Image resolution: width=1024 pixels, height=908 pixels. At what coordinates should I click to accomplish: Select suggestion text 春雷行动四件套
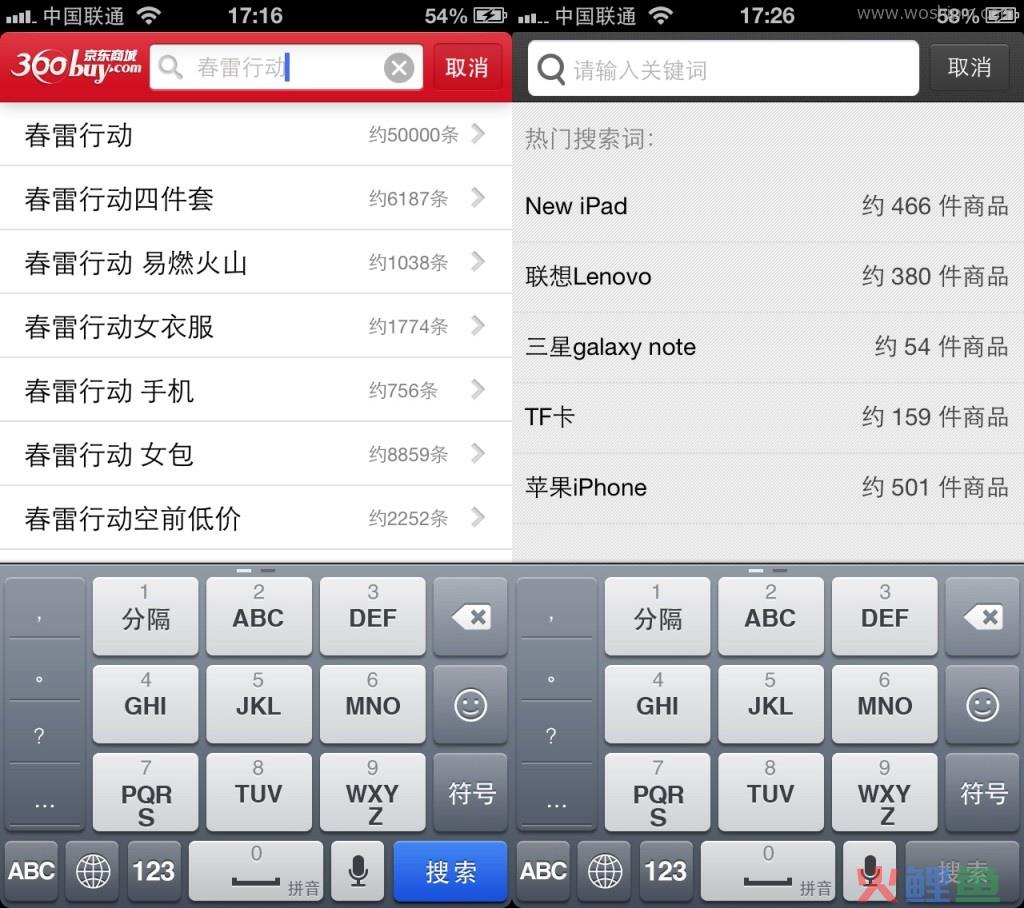(x=119, y=199)
